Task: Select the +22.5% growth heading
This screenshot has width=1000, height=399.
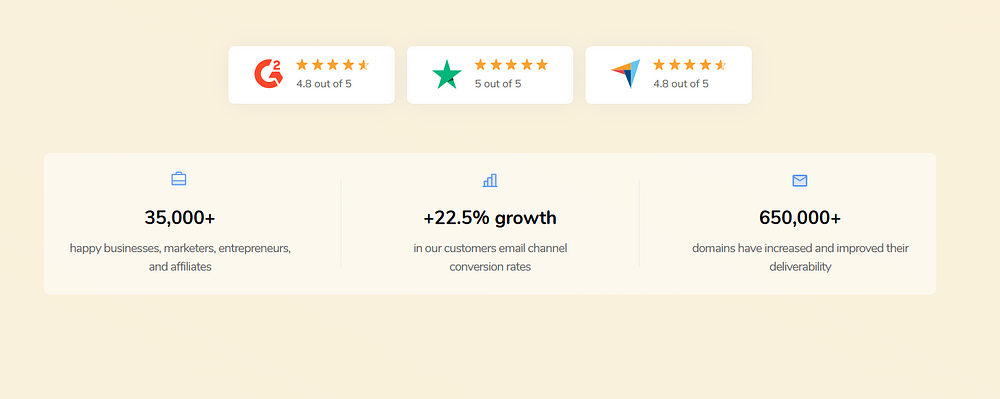Action: click(490, 218)
